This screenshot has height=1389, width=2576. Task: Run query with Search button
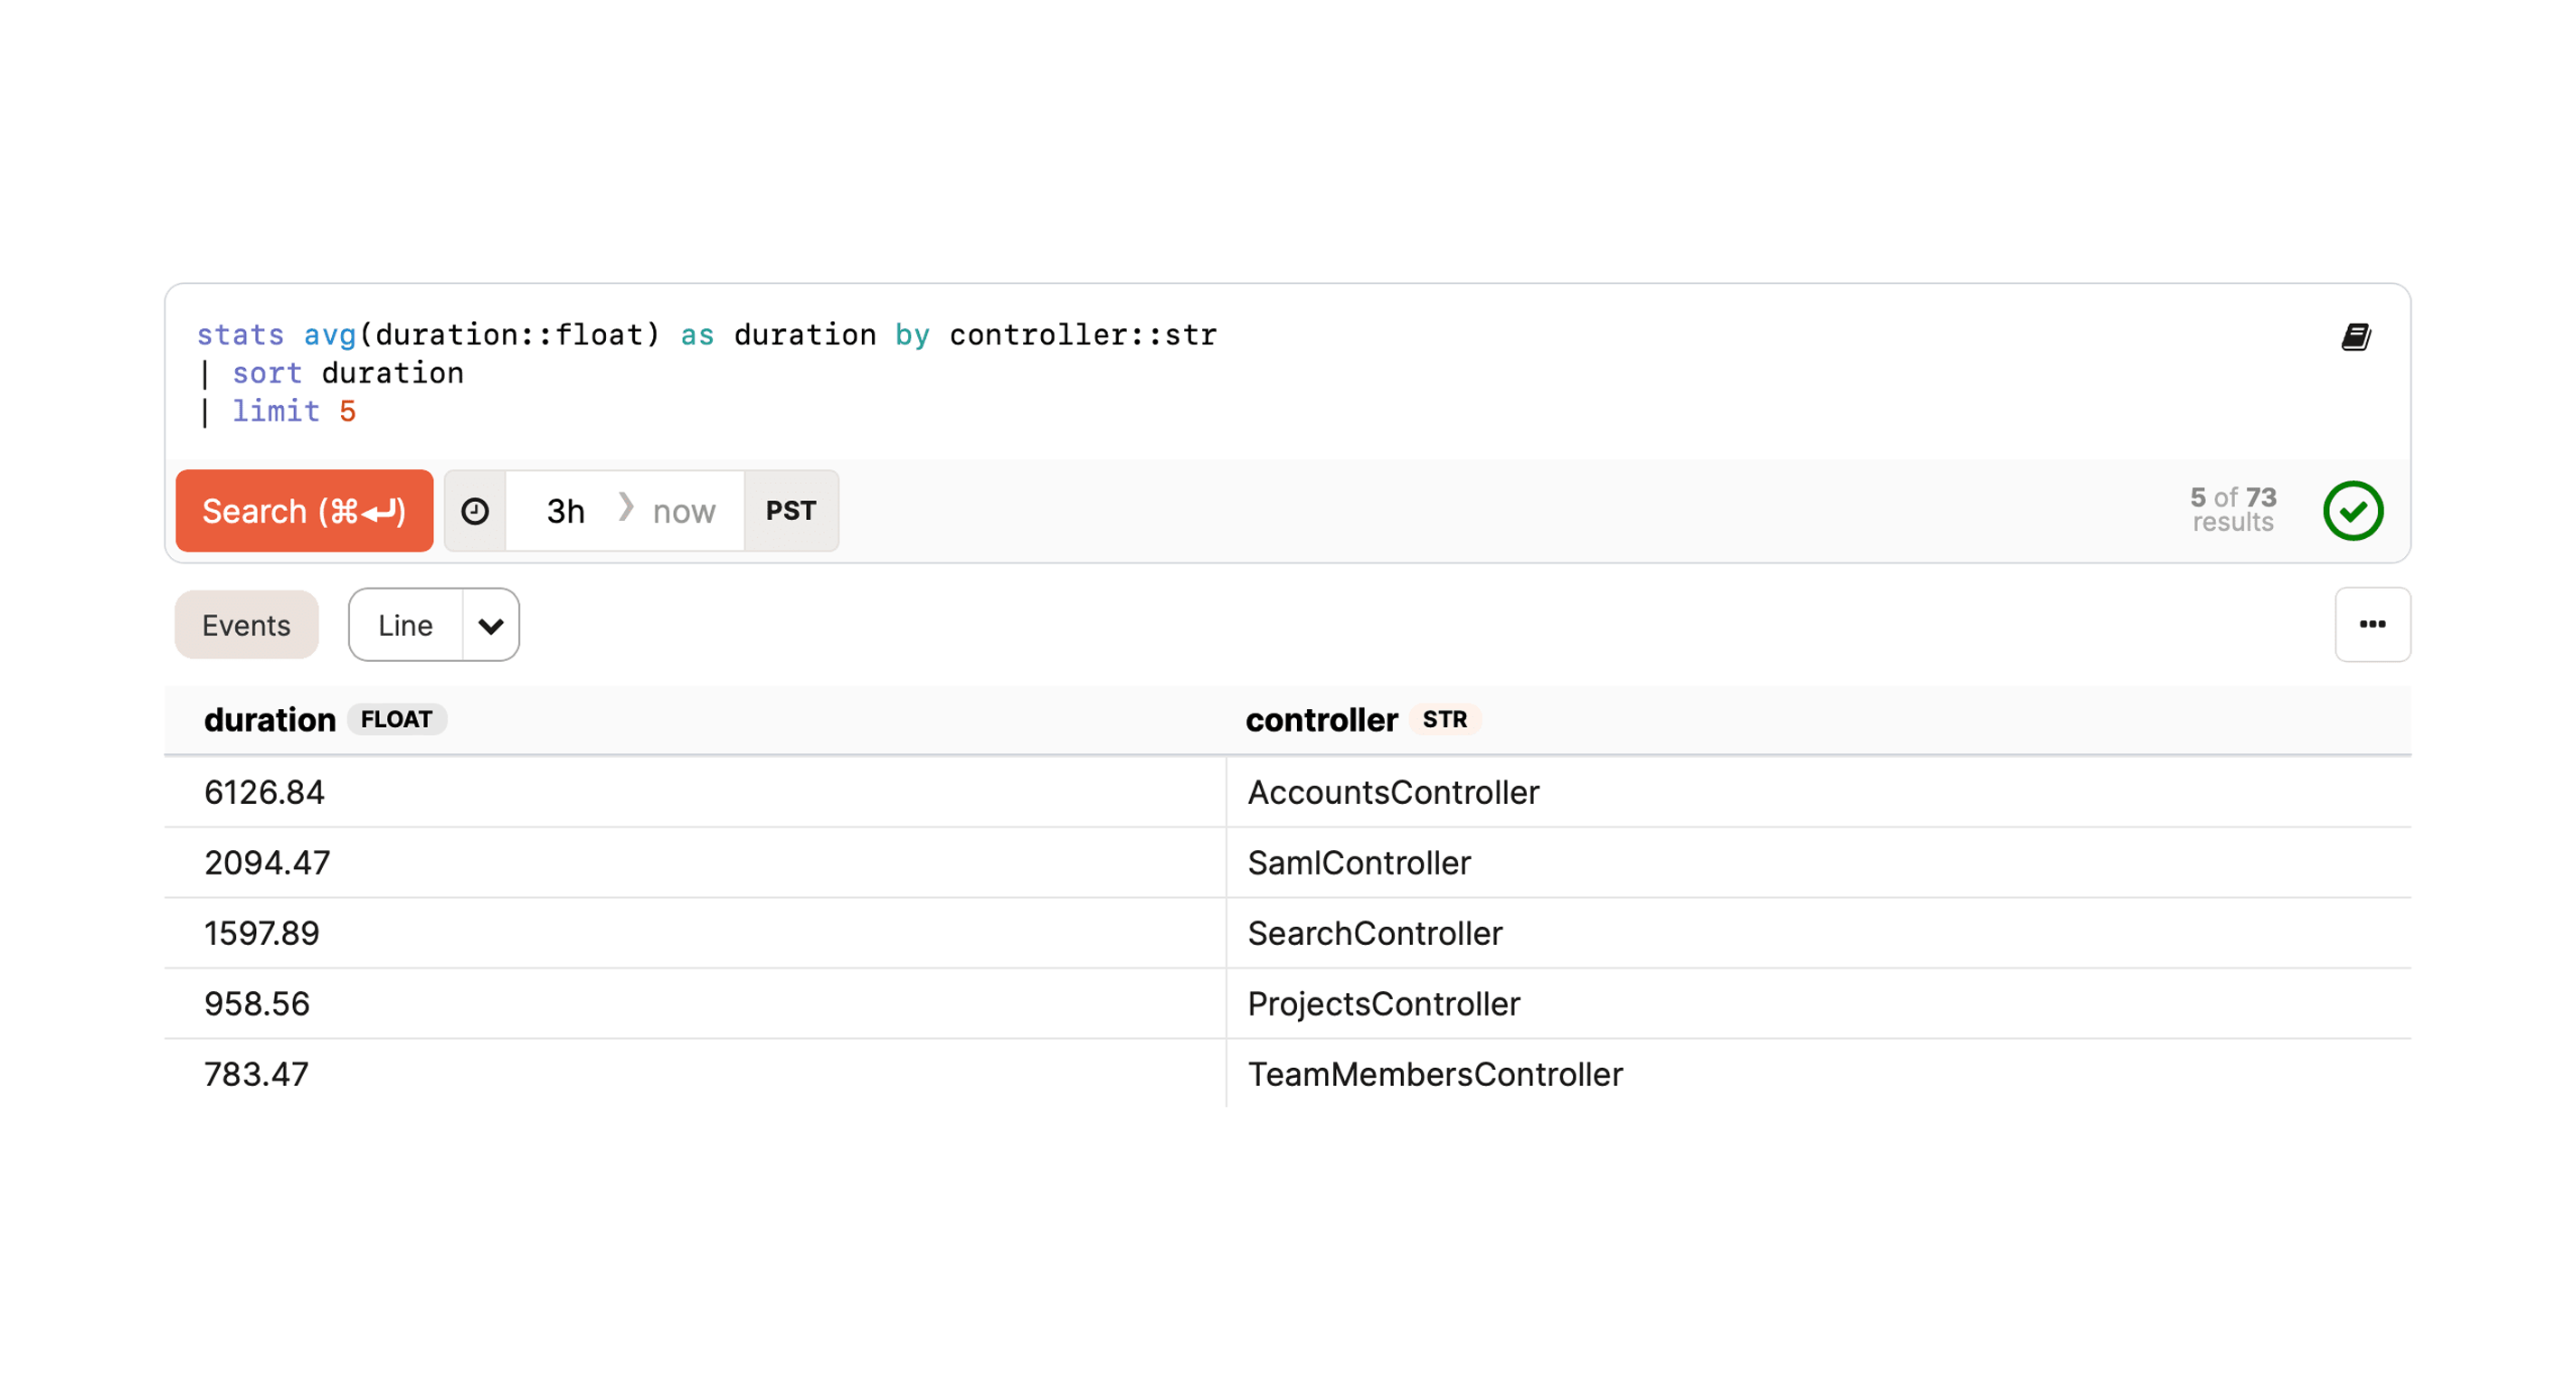point(304,511)
